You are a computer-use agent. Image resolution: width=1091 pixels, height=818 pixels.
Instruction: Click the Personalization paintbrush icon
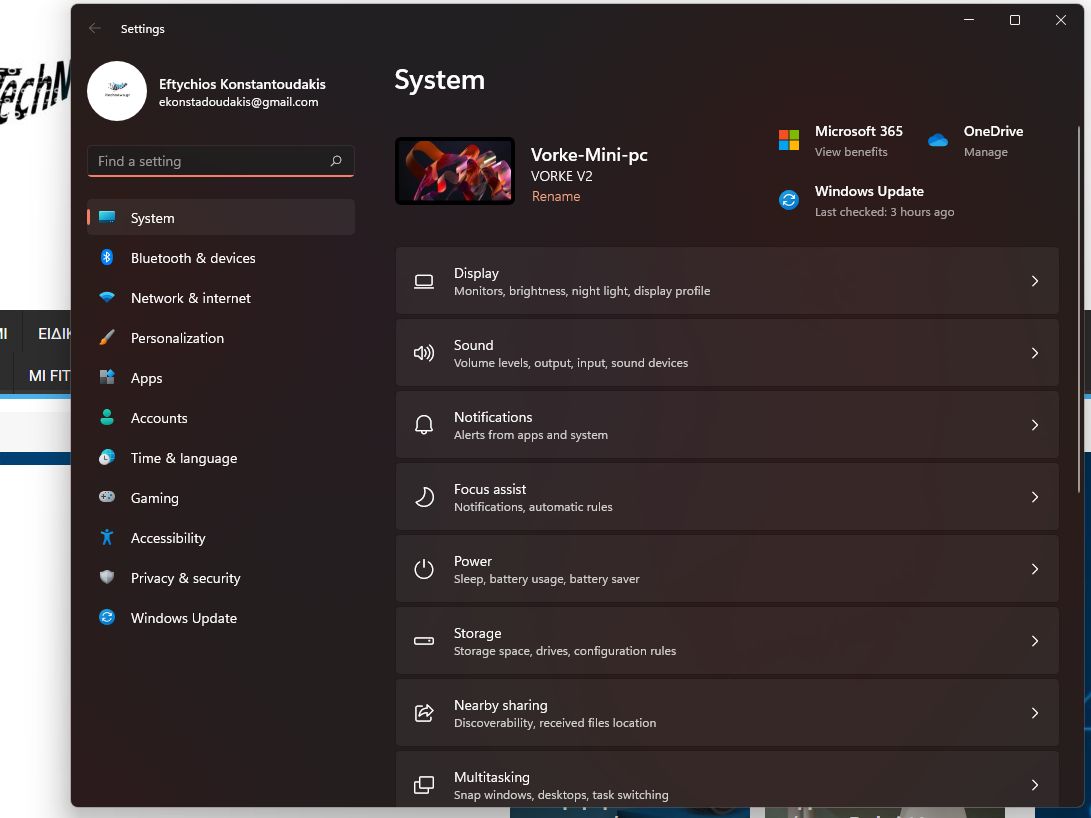[107, 337]
